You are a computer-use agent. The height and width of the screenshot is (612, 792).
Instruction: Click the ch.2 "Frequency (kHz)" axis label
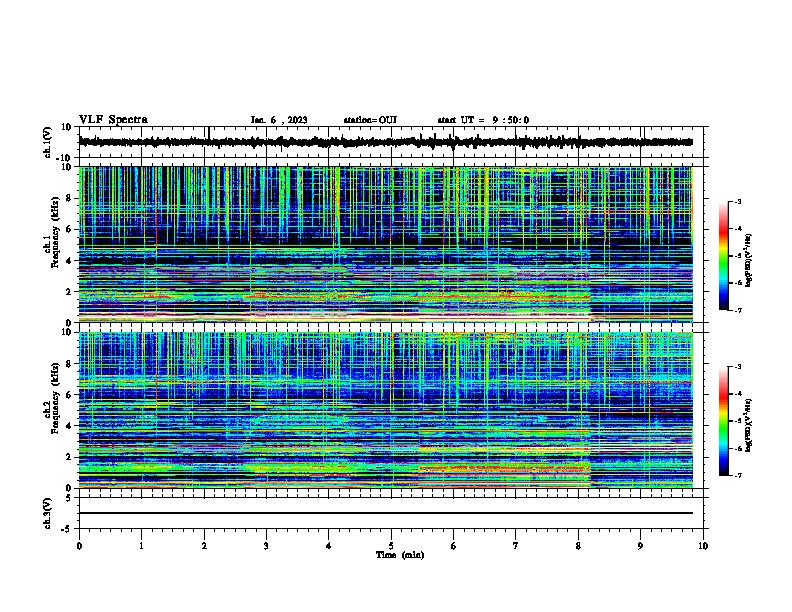tap(55, 398)
